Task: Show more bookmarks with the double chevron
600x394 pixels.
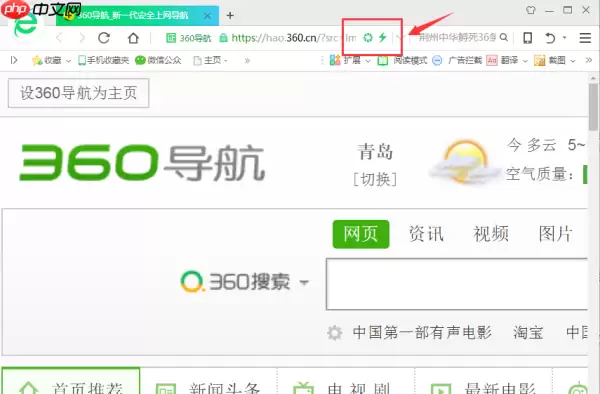Action: coord(247,60)
